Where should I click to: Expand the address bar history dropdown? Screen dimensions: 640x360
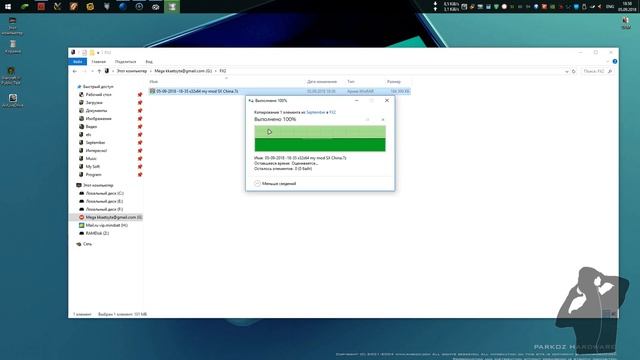[567, 71]
